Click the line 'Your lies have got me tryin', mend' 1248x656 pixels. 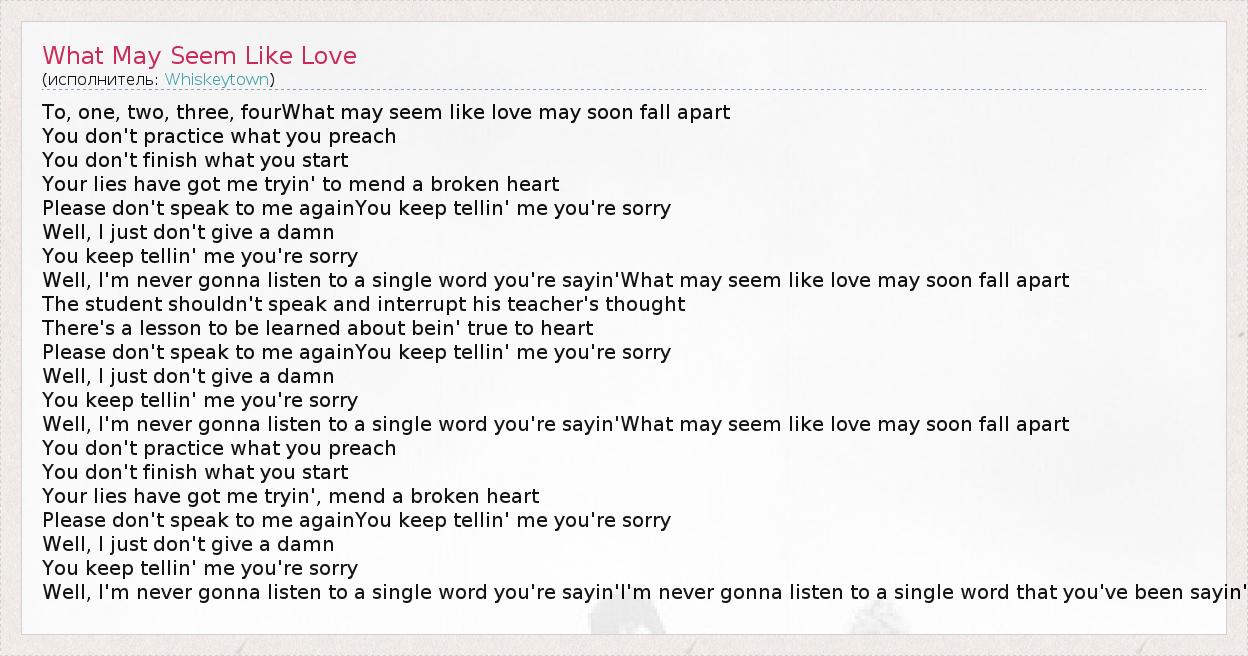click(290, 496)
